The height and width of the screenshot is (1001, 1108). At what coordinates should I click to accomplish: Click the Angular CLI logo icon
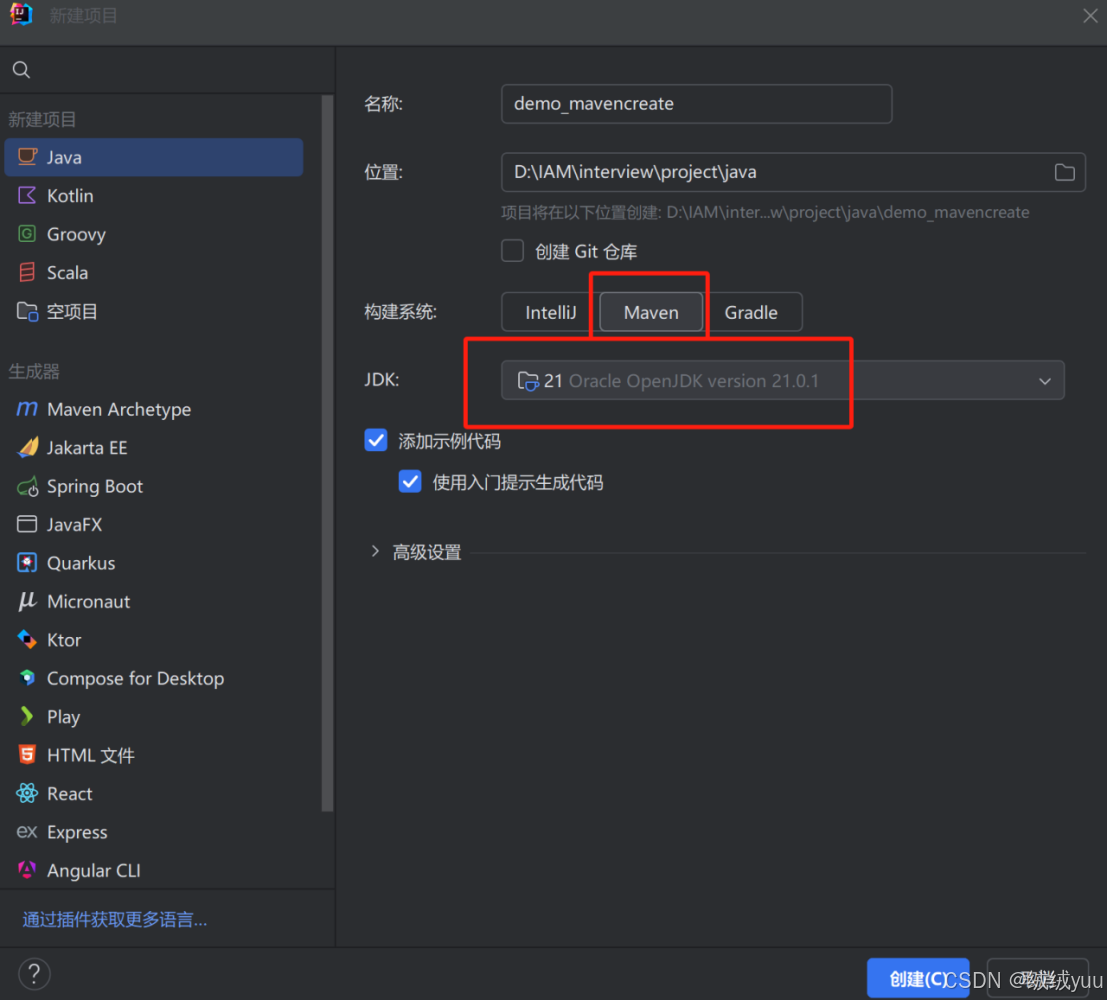coord(27,870)
